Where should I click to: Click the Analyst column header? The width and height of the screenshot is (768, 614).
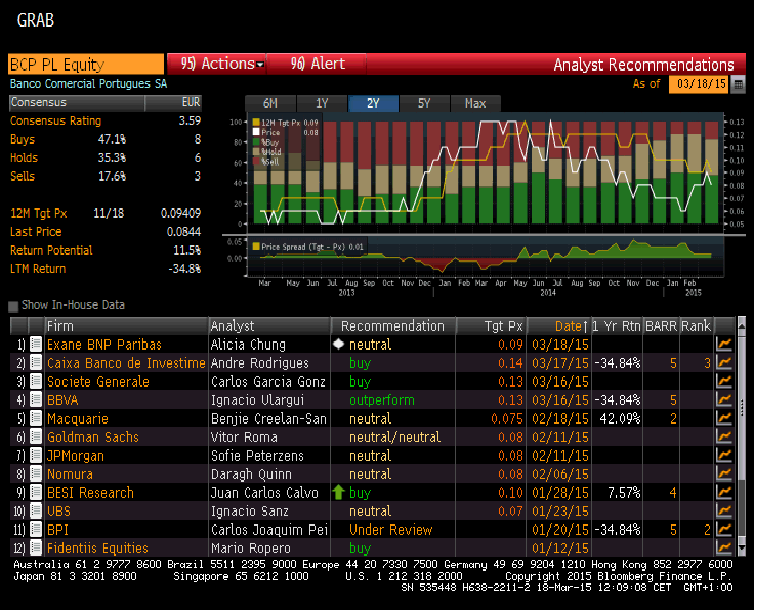(269, 326)
